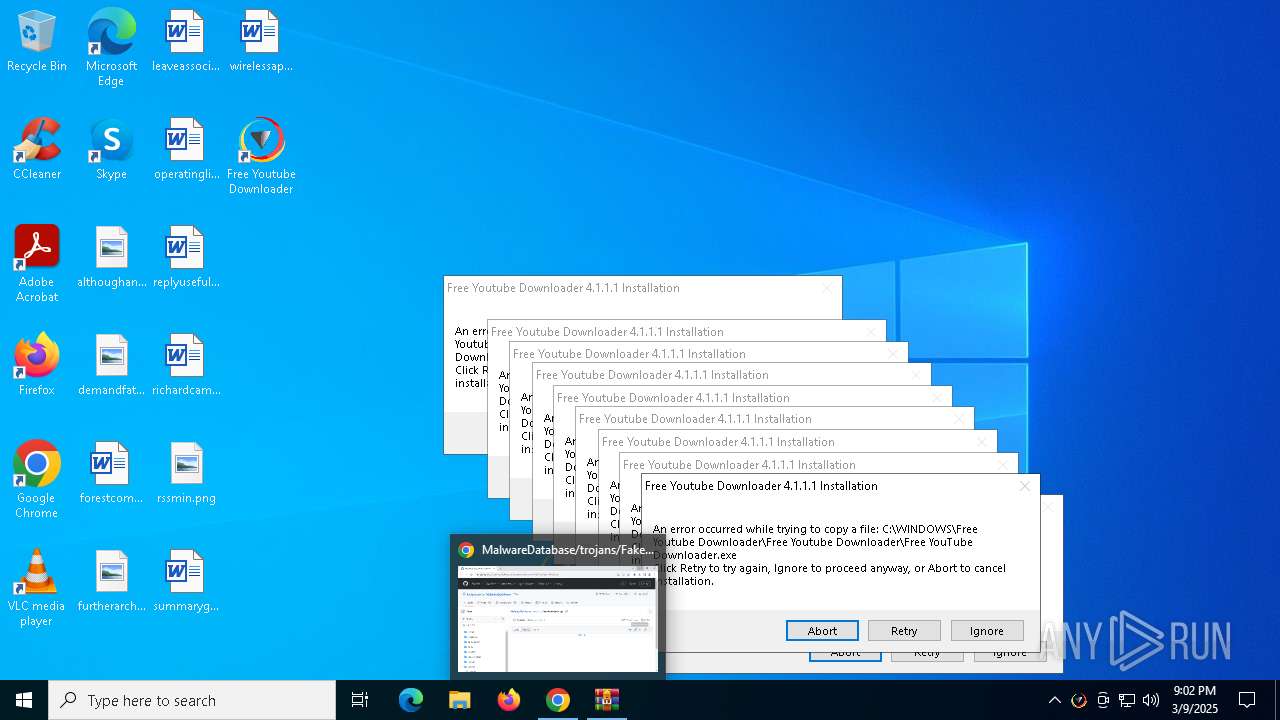
Task: Open Google Chrome desktop shortcut
Action: [x=37, y=479]
